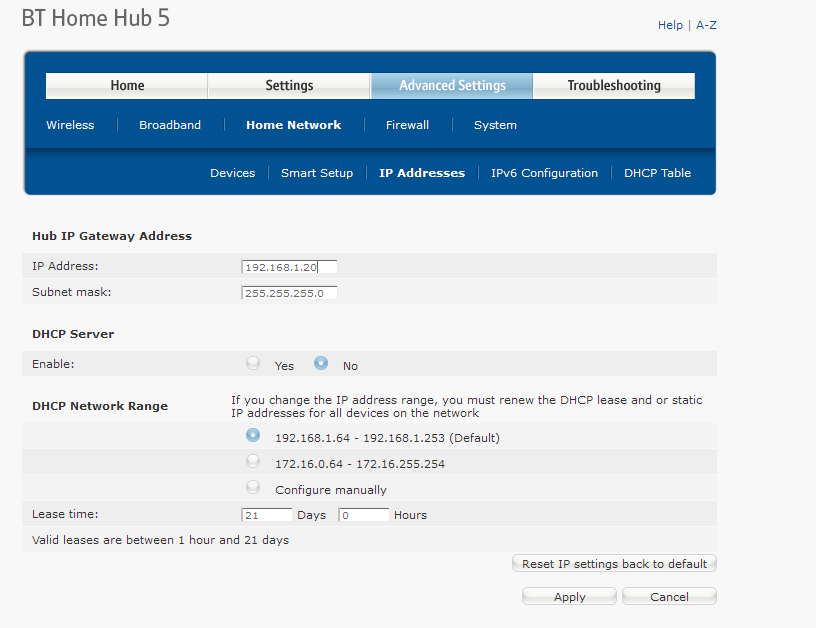Go to the Wireless section
The image size is (816, 628).
click(70, 126)
